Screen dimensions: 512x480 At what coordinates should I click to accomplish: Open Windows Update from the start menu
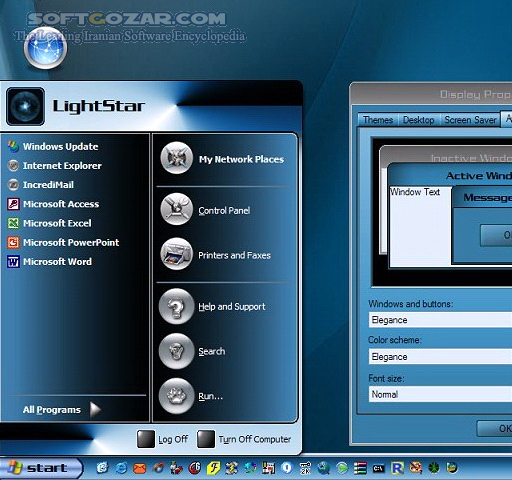pyautogui.click(x=53, y=146)
